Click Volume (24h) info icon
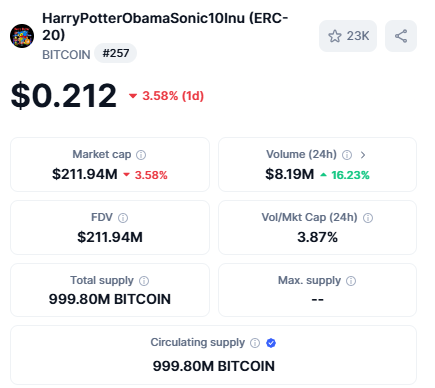The width and height of the screenshot is (435, 388). pyautogui.click(x=347, y=155)
